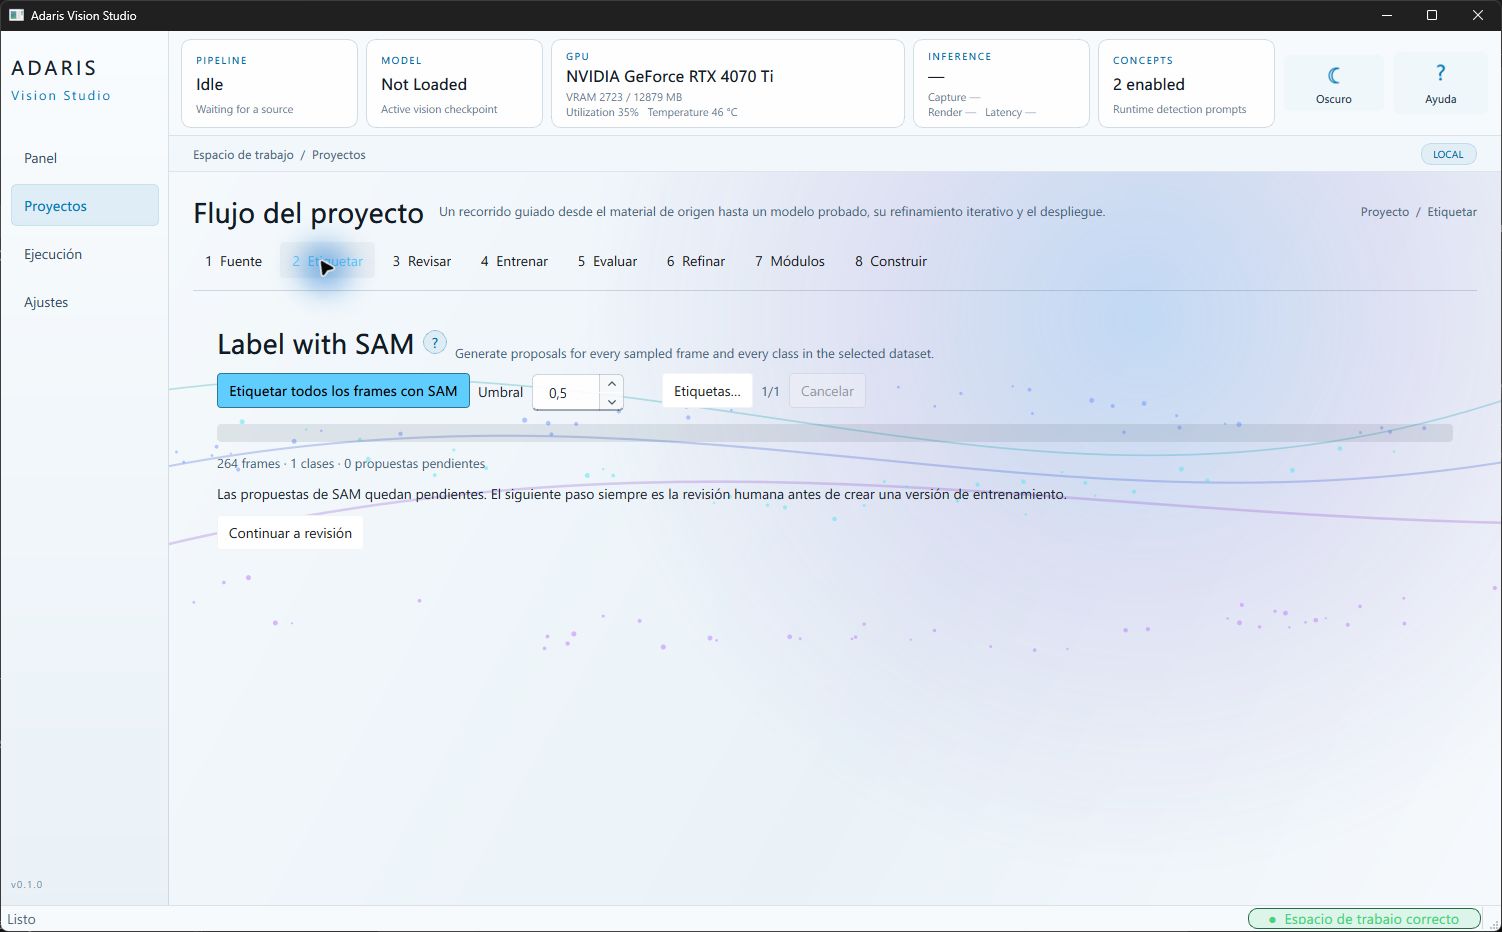Go to Ejecución in the sidebar
The height and width of the screenshot is (932, 1502).
(85, 254)
